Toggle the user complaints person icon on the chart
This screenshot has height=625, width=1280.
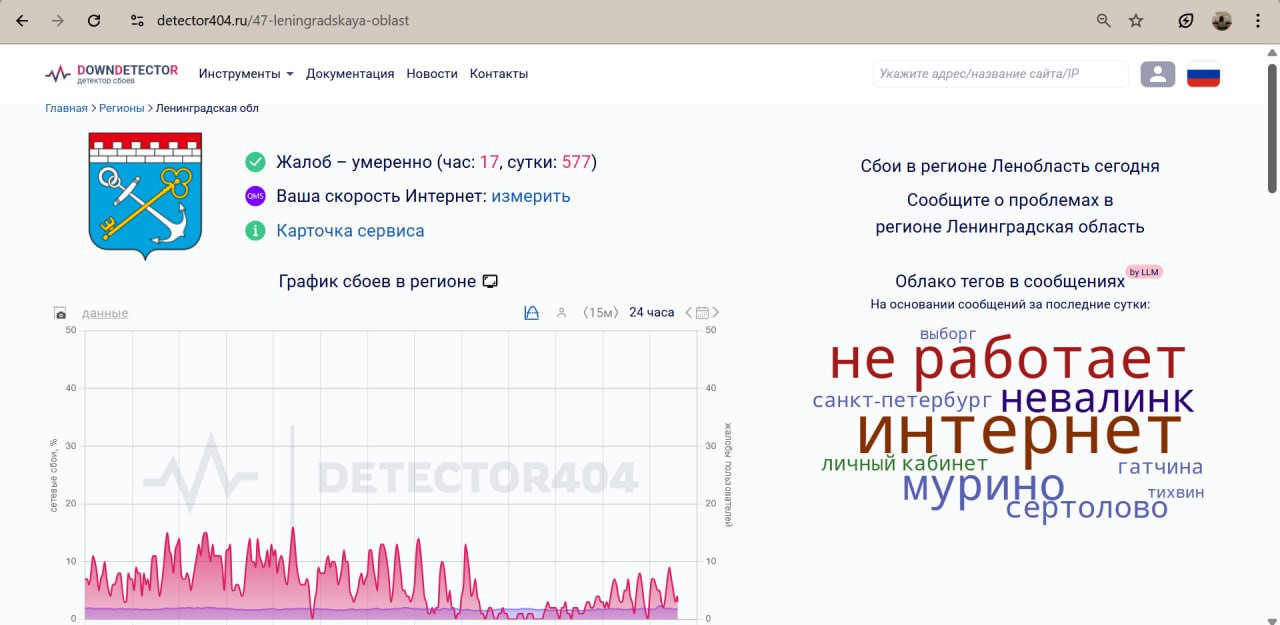(x=561, y=313)
